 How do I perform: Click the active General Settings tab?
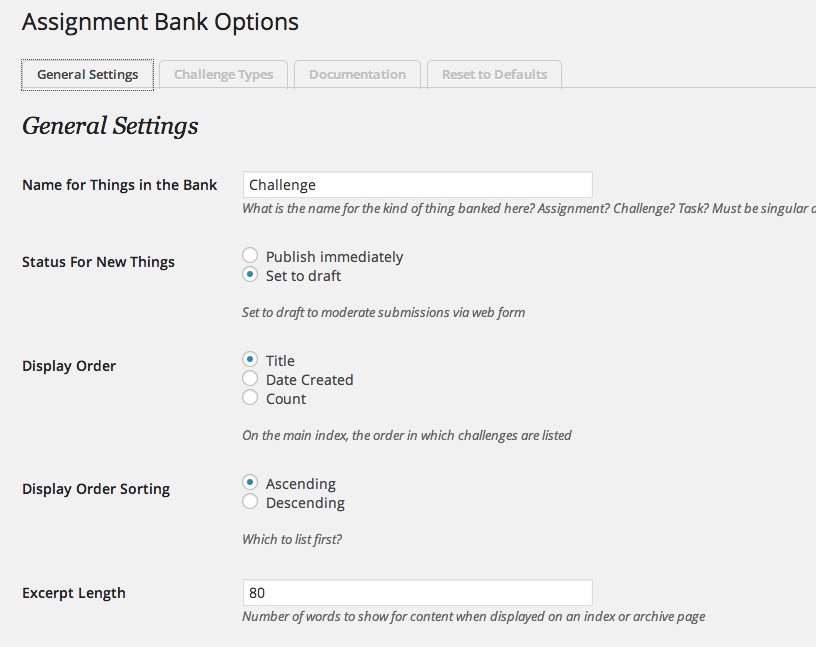pos(87,74)
